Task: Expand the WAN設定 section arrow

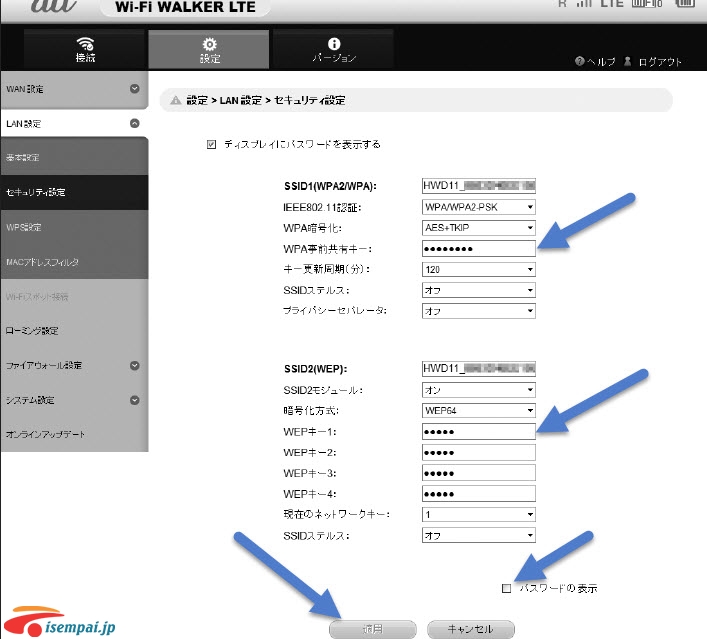Action: tap(134, 88)
